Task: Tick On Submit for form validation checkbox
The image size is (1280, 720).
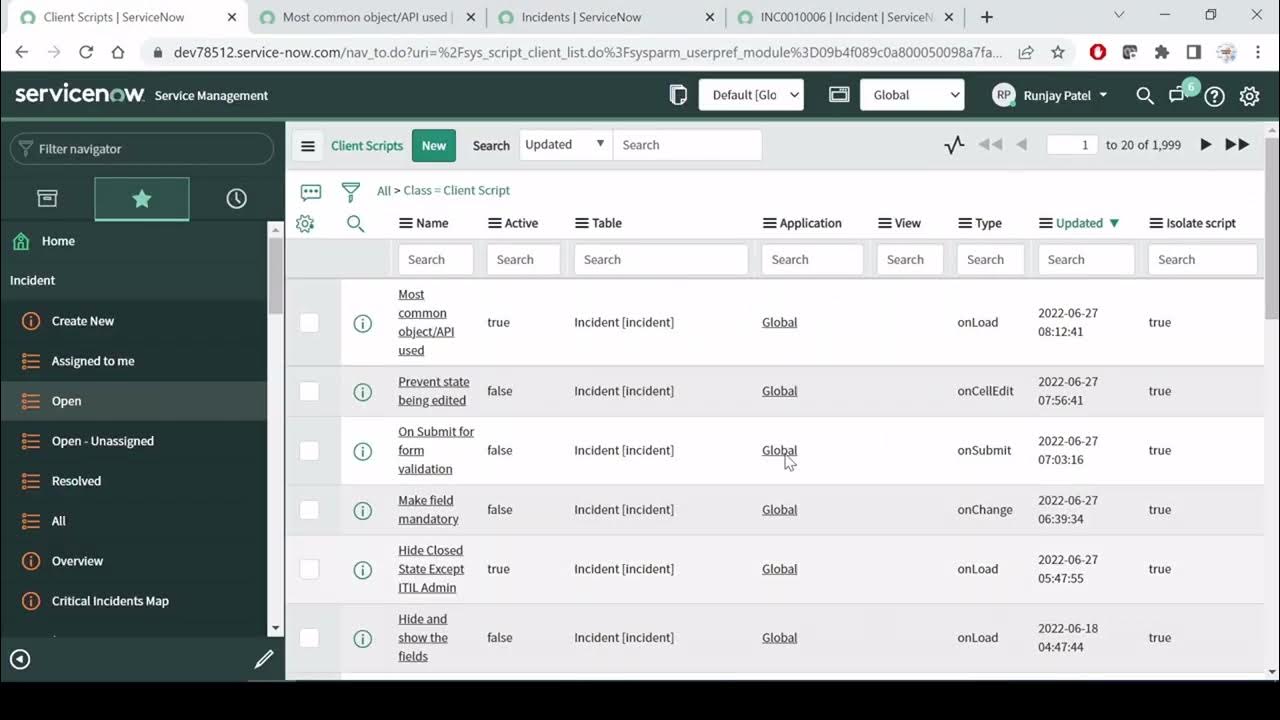Action: [x=309, y=451]
